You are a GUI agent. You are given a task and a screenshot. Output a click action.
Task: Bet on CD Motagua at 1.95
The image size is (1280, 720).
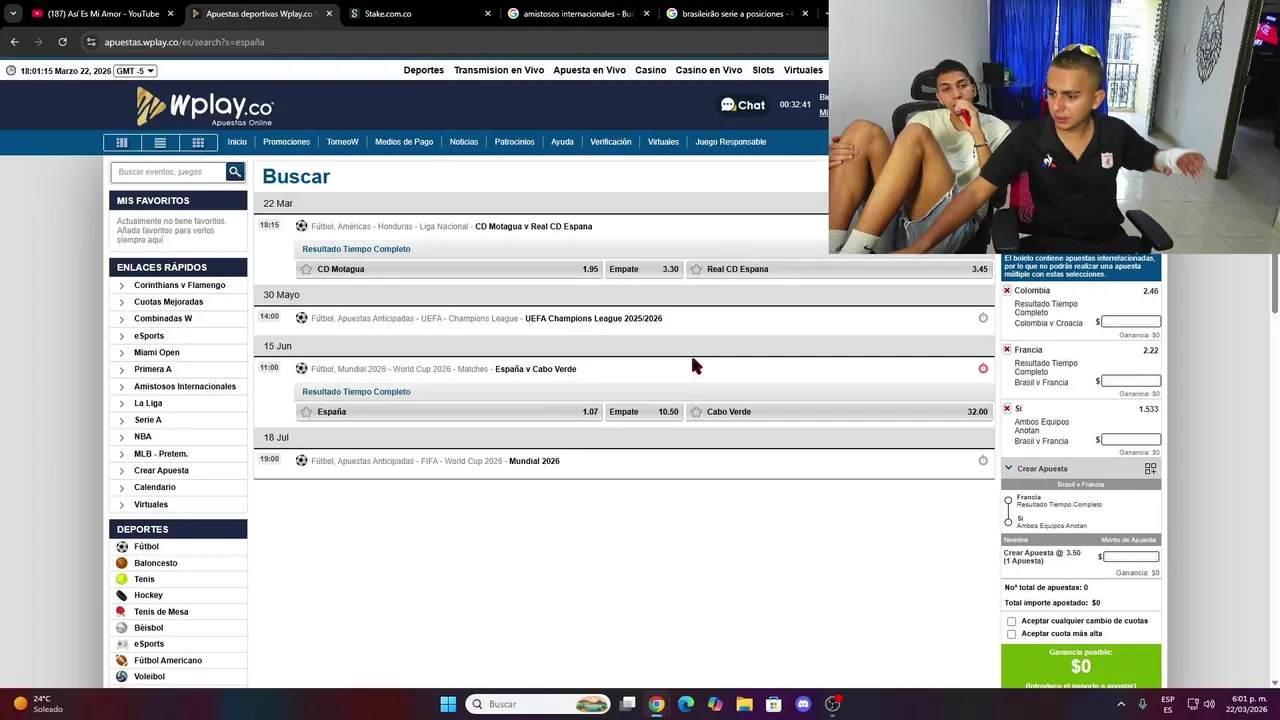click(x=449, y=269)
